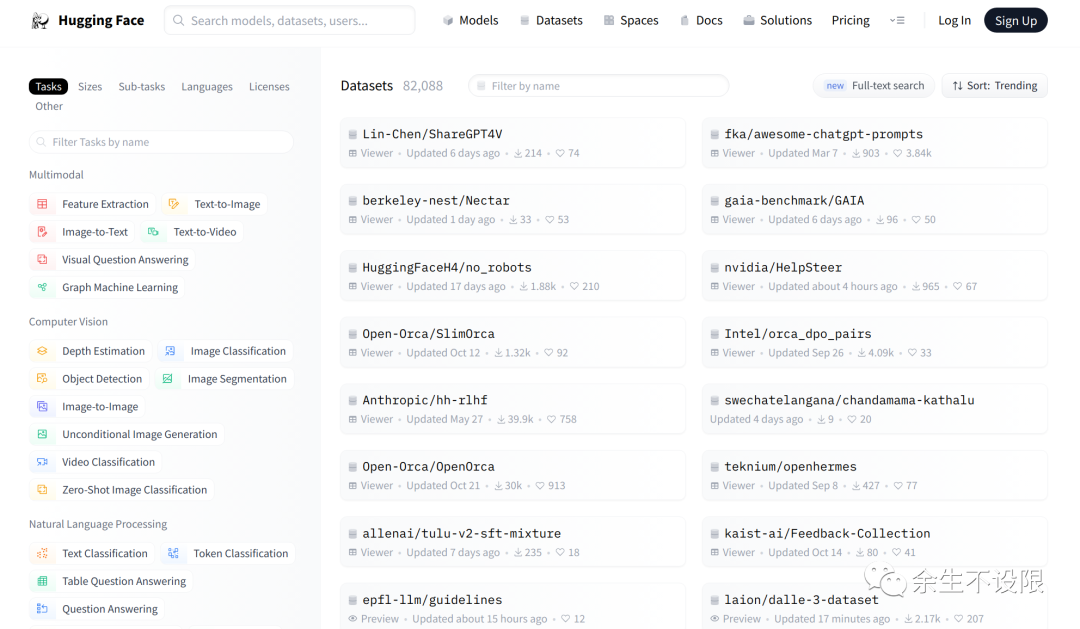The height and width of the screenshot is (629, 1080).
Task: Select the Image Classification task icon
Action: click(170, 351)
